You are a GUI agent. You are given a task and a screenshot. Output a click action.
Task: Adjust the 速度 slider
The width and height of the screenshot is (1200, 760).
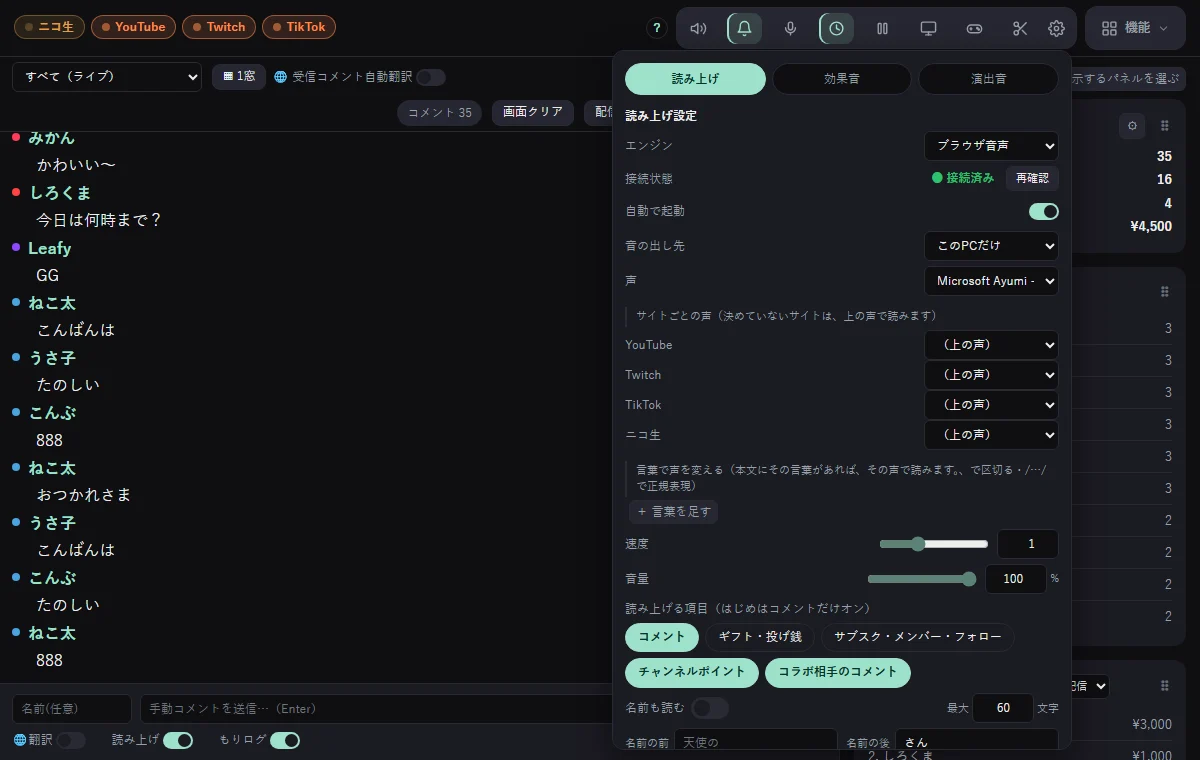pyautogui.click(x=934, y=544)
